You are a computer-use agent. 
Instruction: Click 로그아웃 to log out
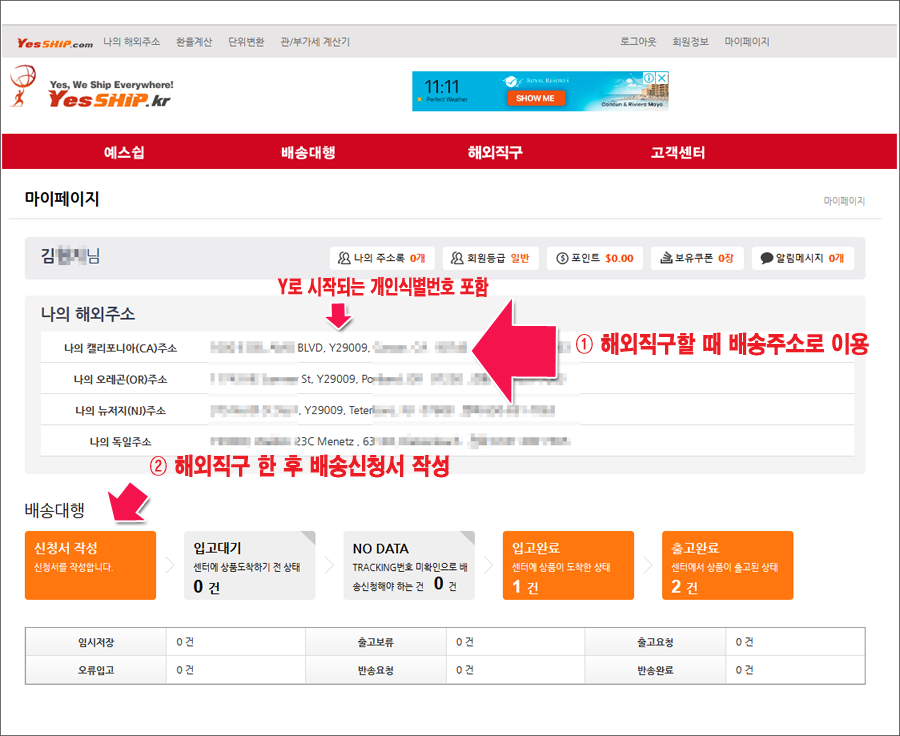tap(638, 42)
